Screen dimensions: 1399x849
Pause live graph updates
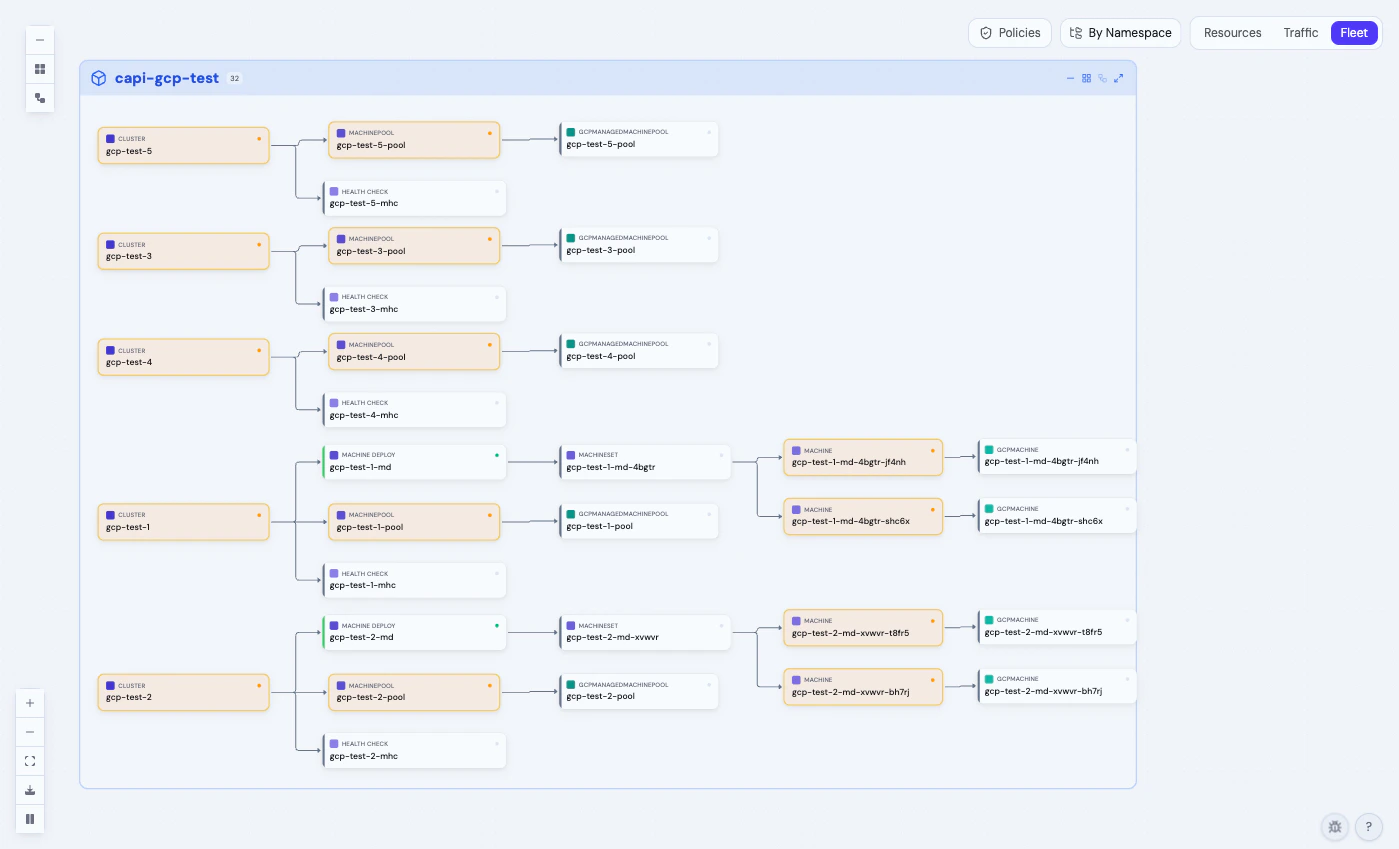click(x=30, y=819)
